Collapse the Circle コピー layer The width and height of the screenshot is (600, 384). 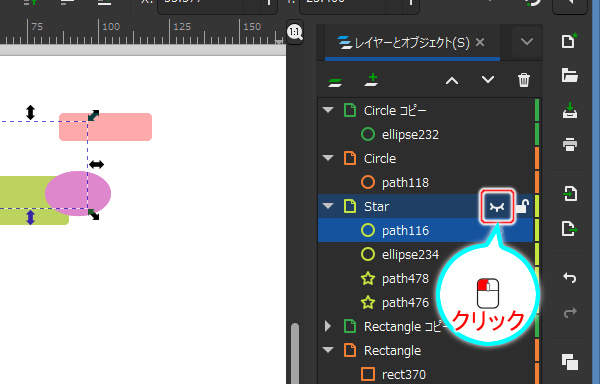pos(328,110)
